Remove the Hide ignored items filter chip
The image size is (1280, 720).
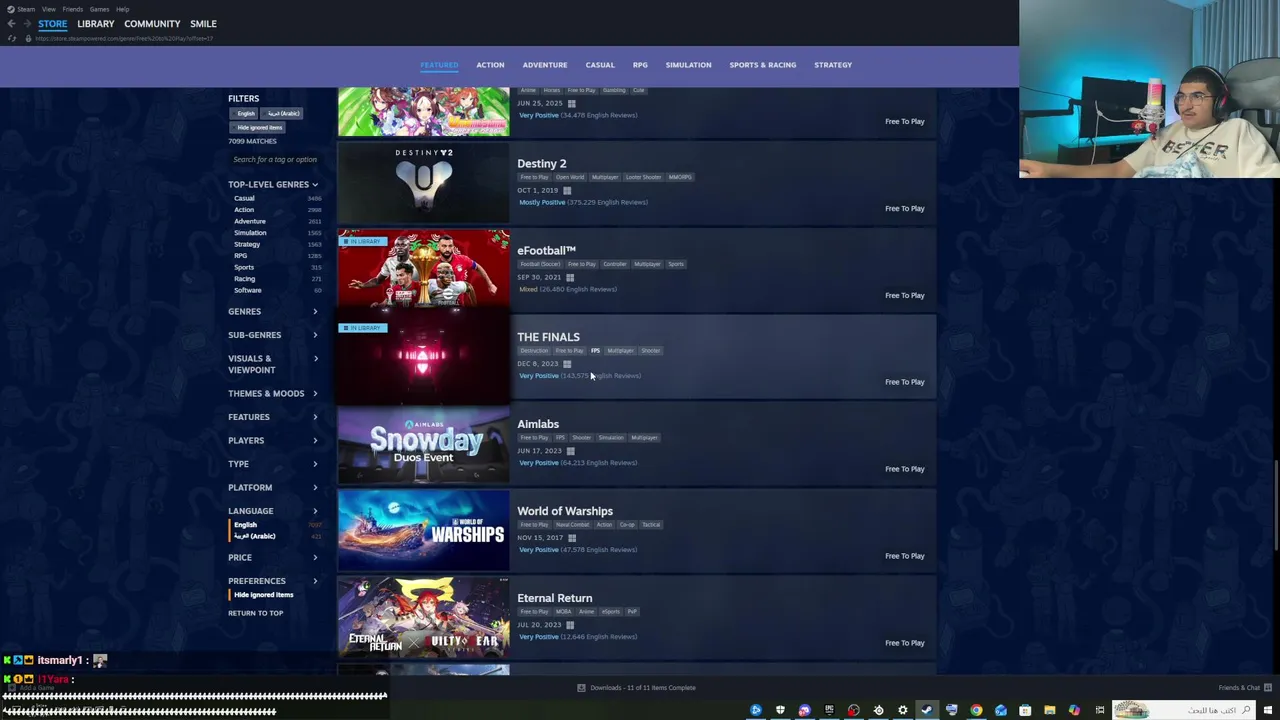pos(259,127)
